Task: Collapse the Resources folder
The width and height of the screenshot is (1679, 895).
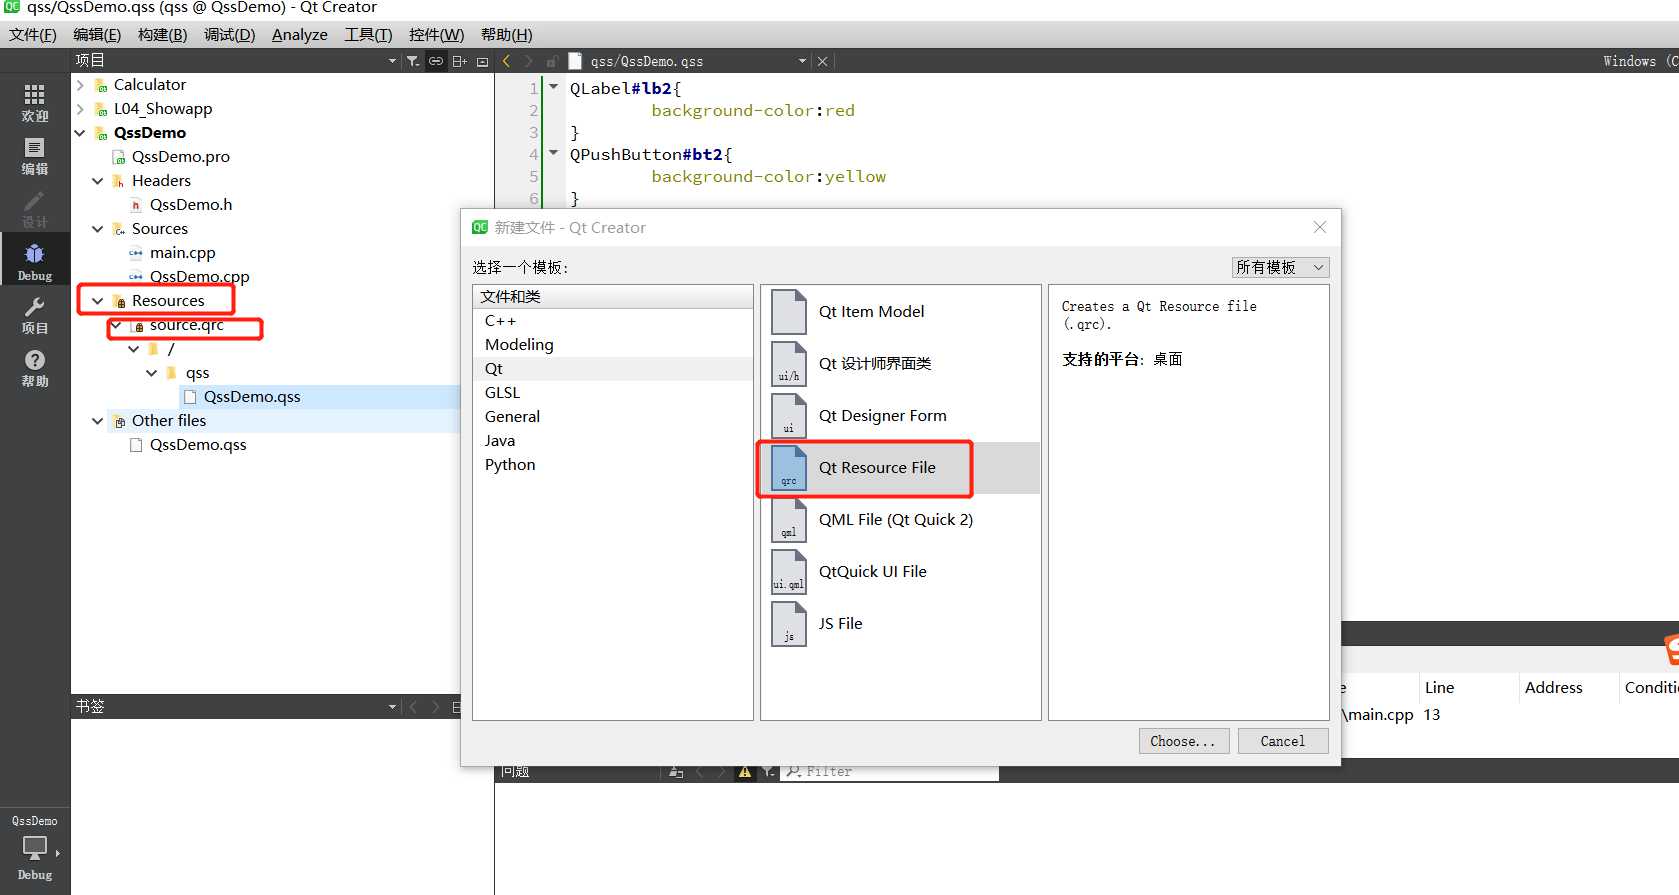Action: click(x=98, y=301)
